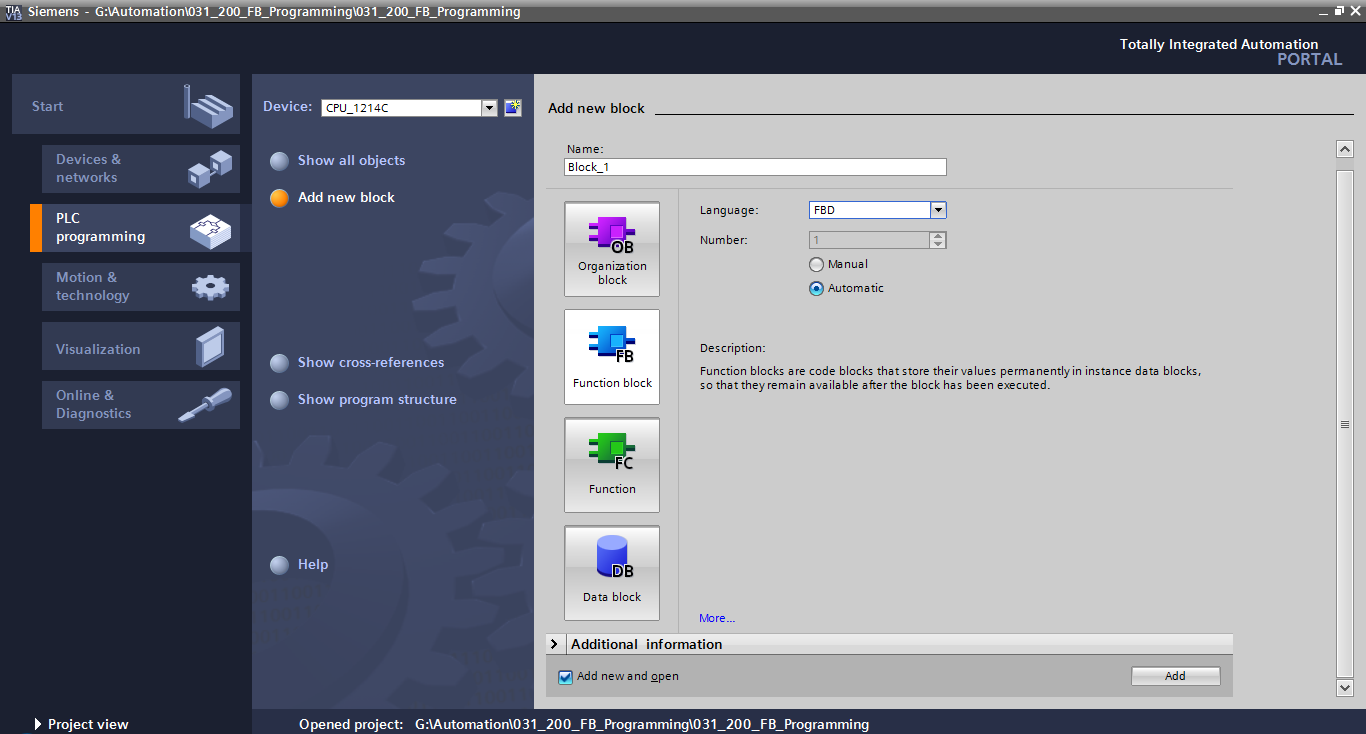Pick the Data block type
The width and height of the screenshot is (1366, 734).
(x=612, y=573)
